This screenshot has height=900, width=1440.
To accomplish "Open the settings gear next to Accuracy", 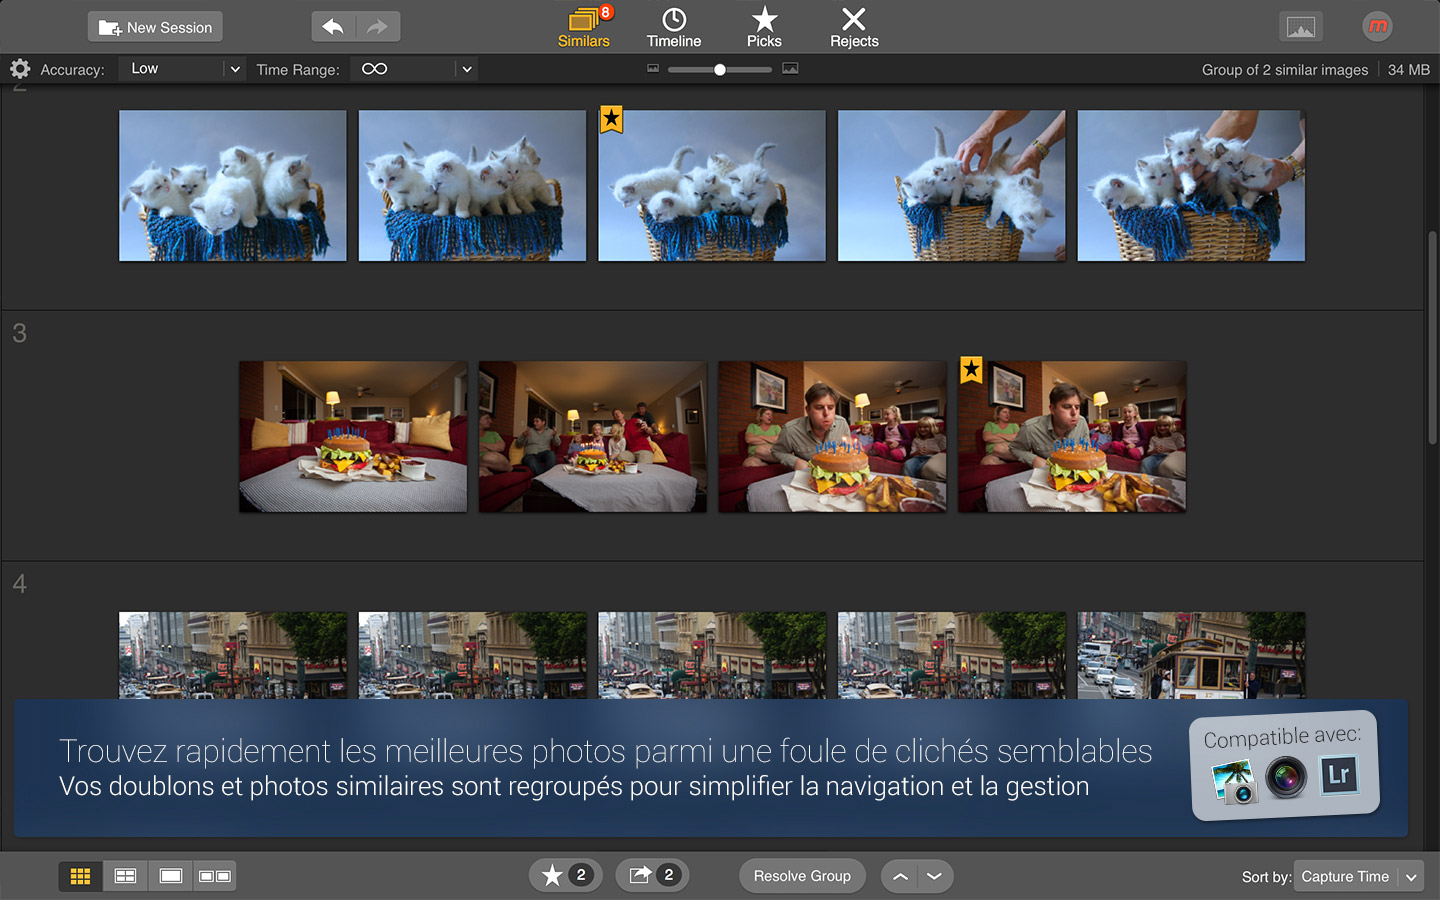I will coord(20,69).
